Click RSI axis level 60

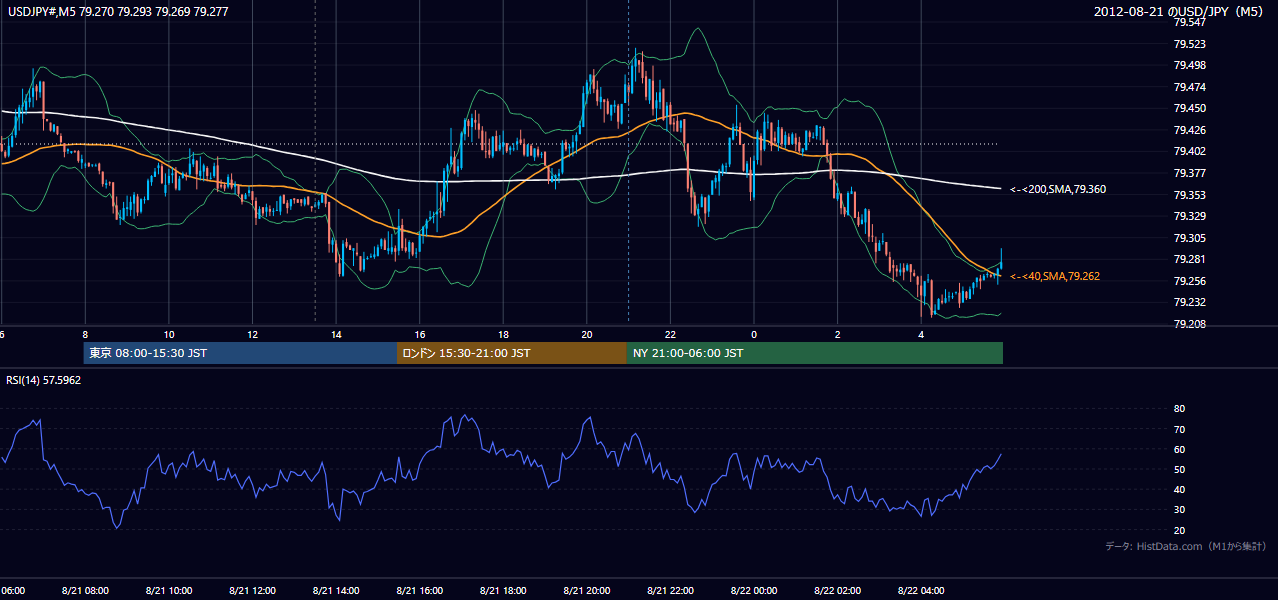[x=1179, y=449]
